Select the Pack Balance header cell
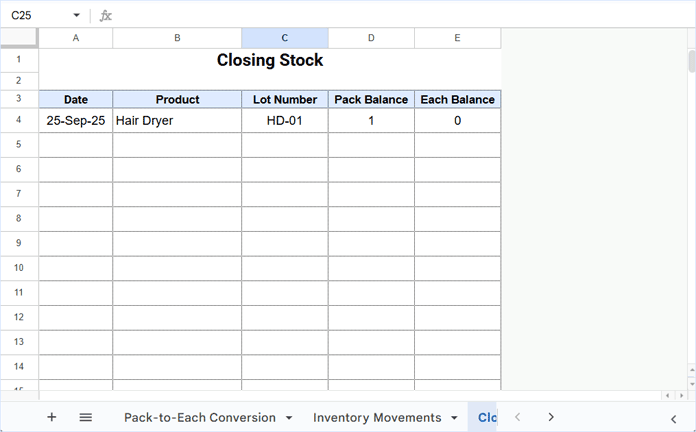Image resolution: width=696 pixels, height=432 pixels. tap(371, 99)
